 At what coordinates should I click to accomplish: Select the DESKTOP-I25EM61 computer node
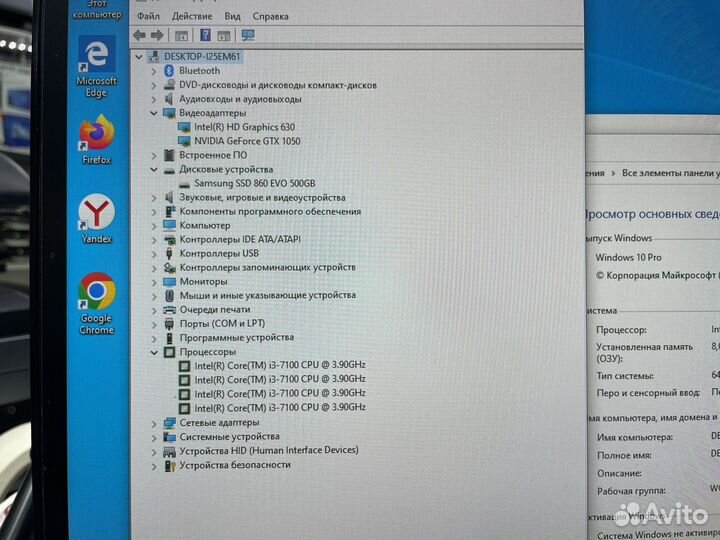point(202,56)
